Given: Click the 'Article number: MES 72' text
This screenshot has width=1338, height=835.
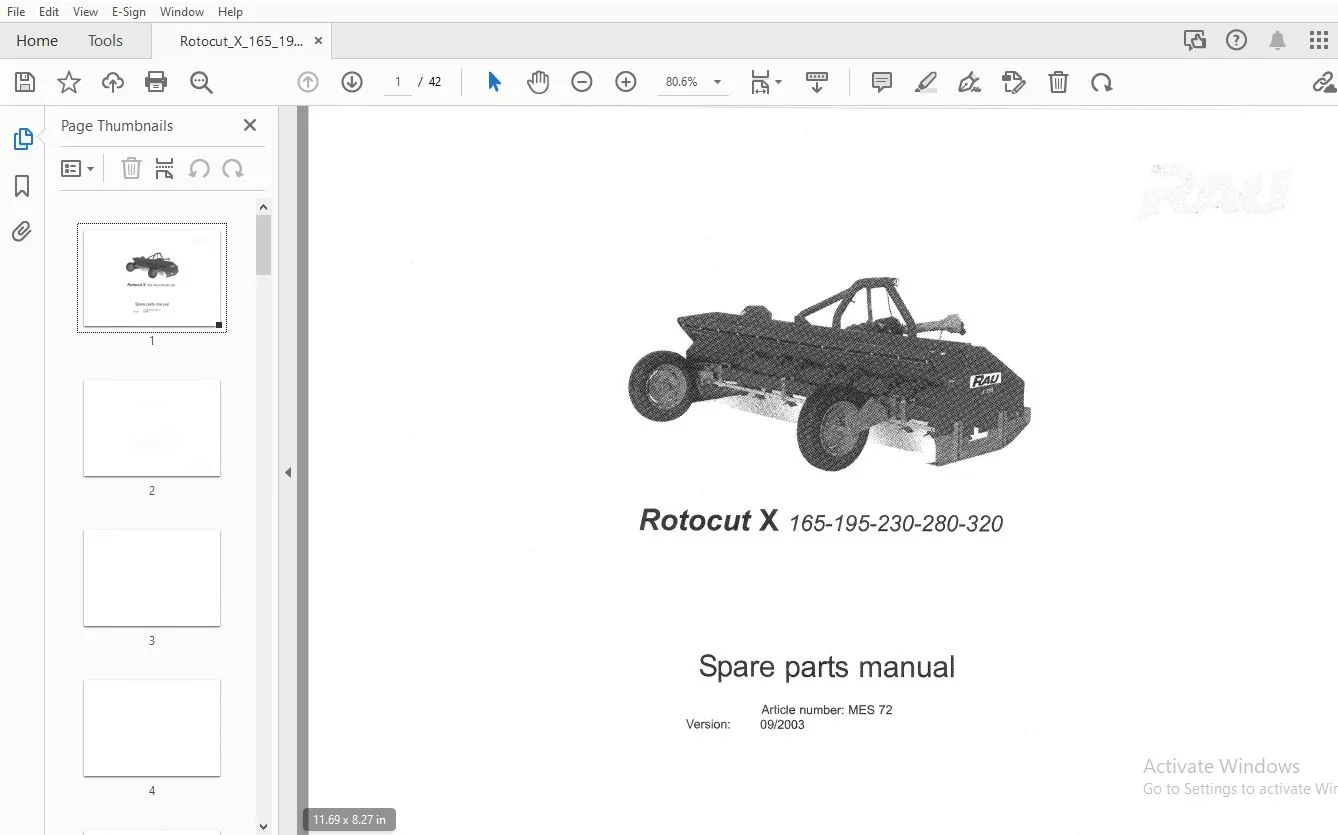Looking at the screenshot, I should tap(826, 710).
